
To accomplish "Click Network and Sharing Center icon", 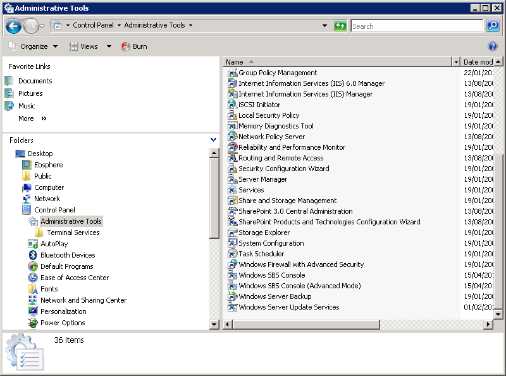I will [33, 300].
